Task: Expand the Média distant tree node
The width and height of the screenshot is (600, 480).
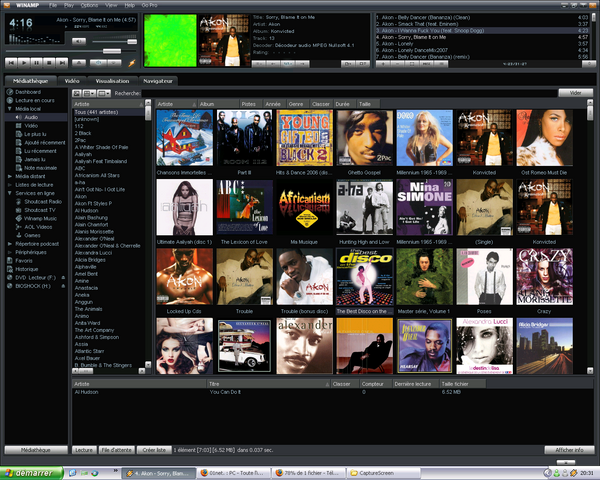Action: click(x=10, y=176)
